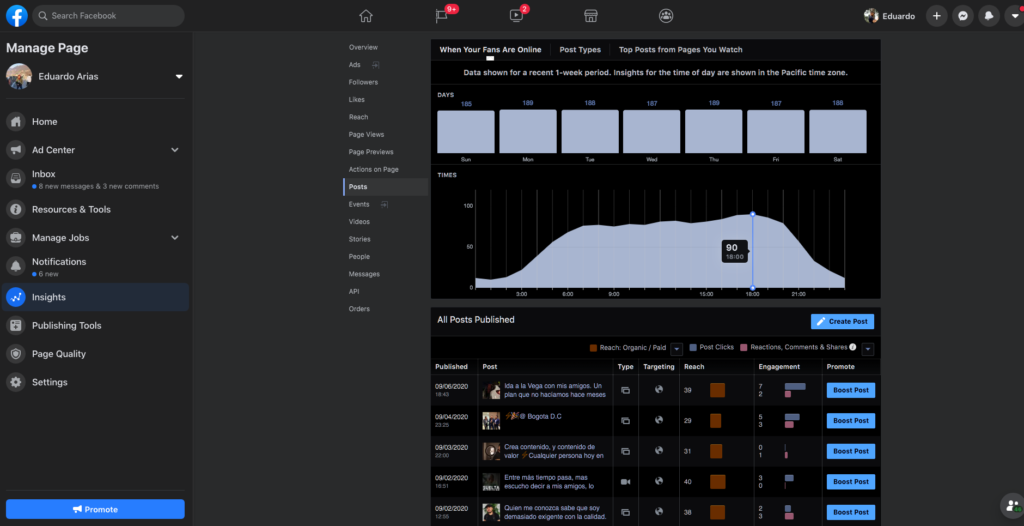
Task: Open post thumbnail 'Ida a la Vega'
Action: click(x=491, y=390)
